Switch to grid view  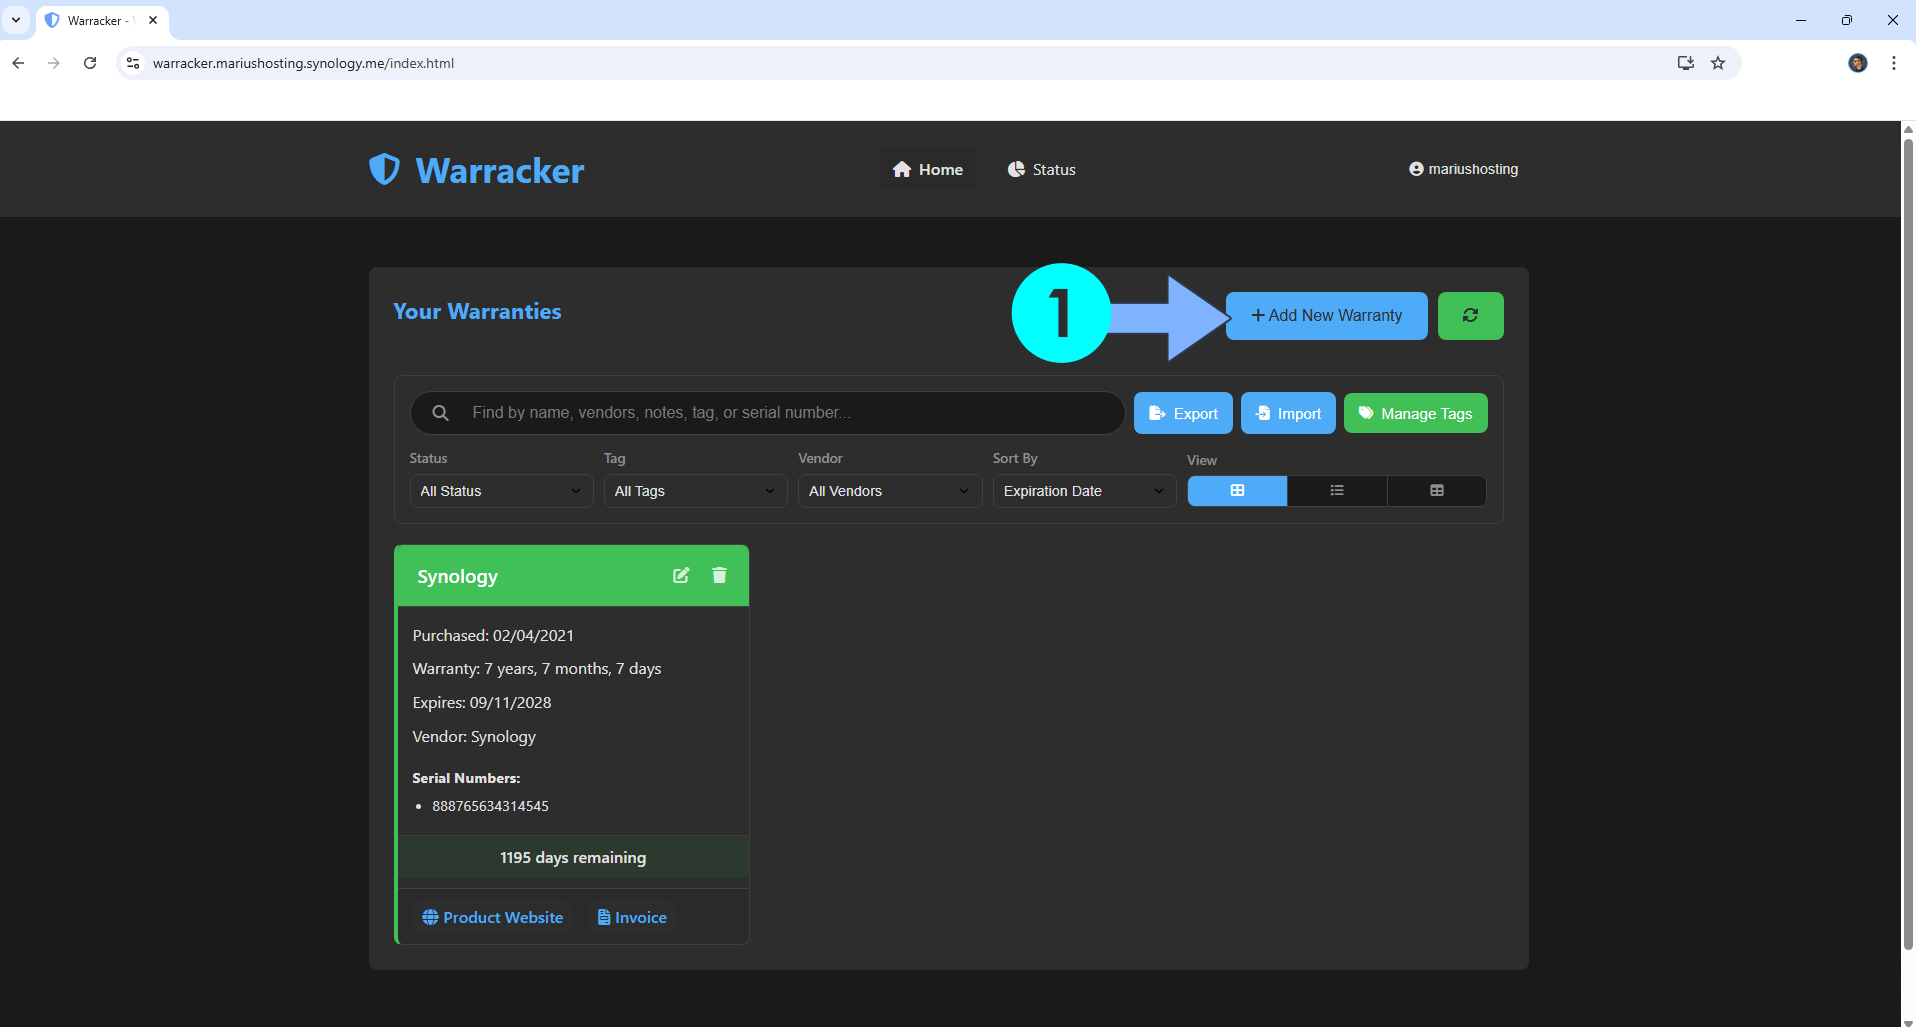[x=1237, y=490]
